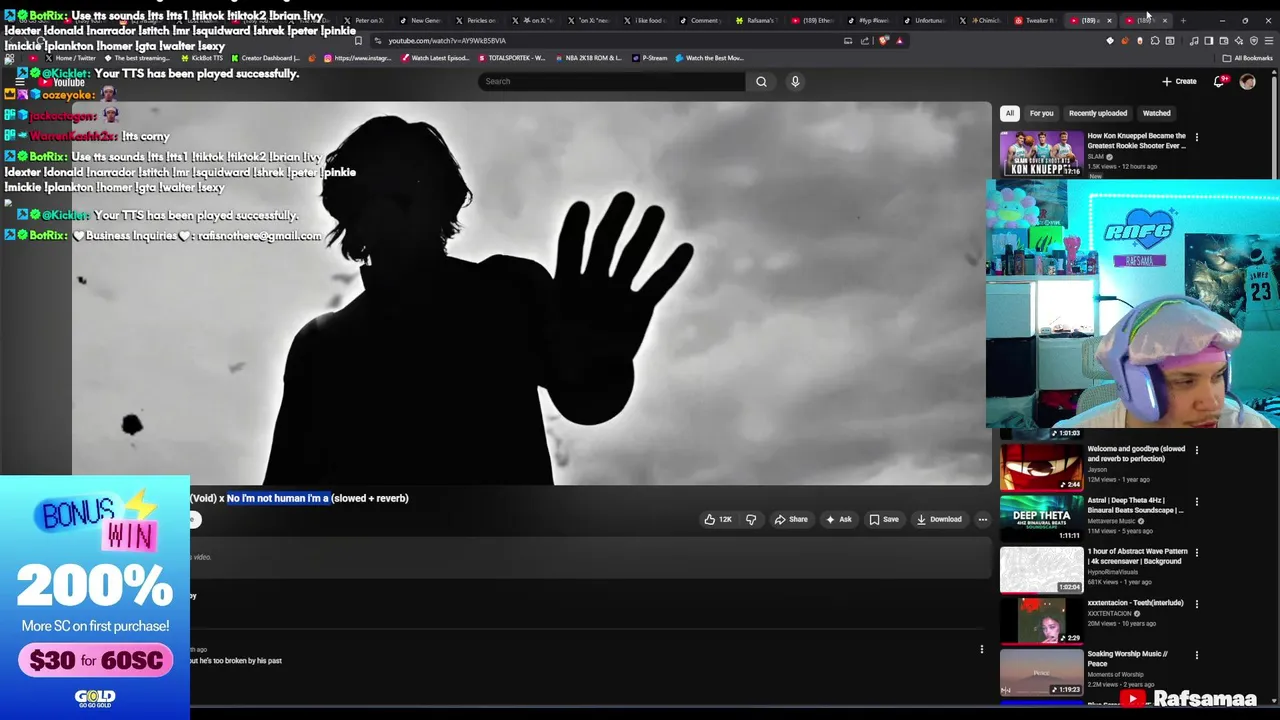Open the KickBot TTS bookmark
Viewport: 1280px width, 720px height.
tap(202, 58)
